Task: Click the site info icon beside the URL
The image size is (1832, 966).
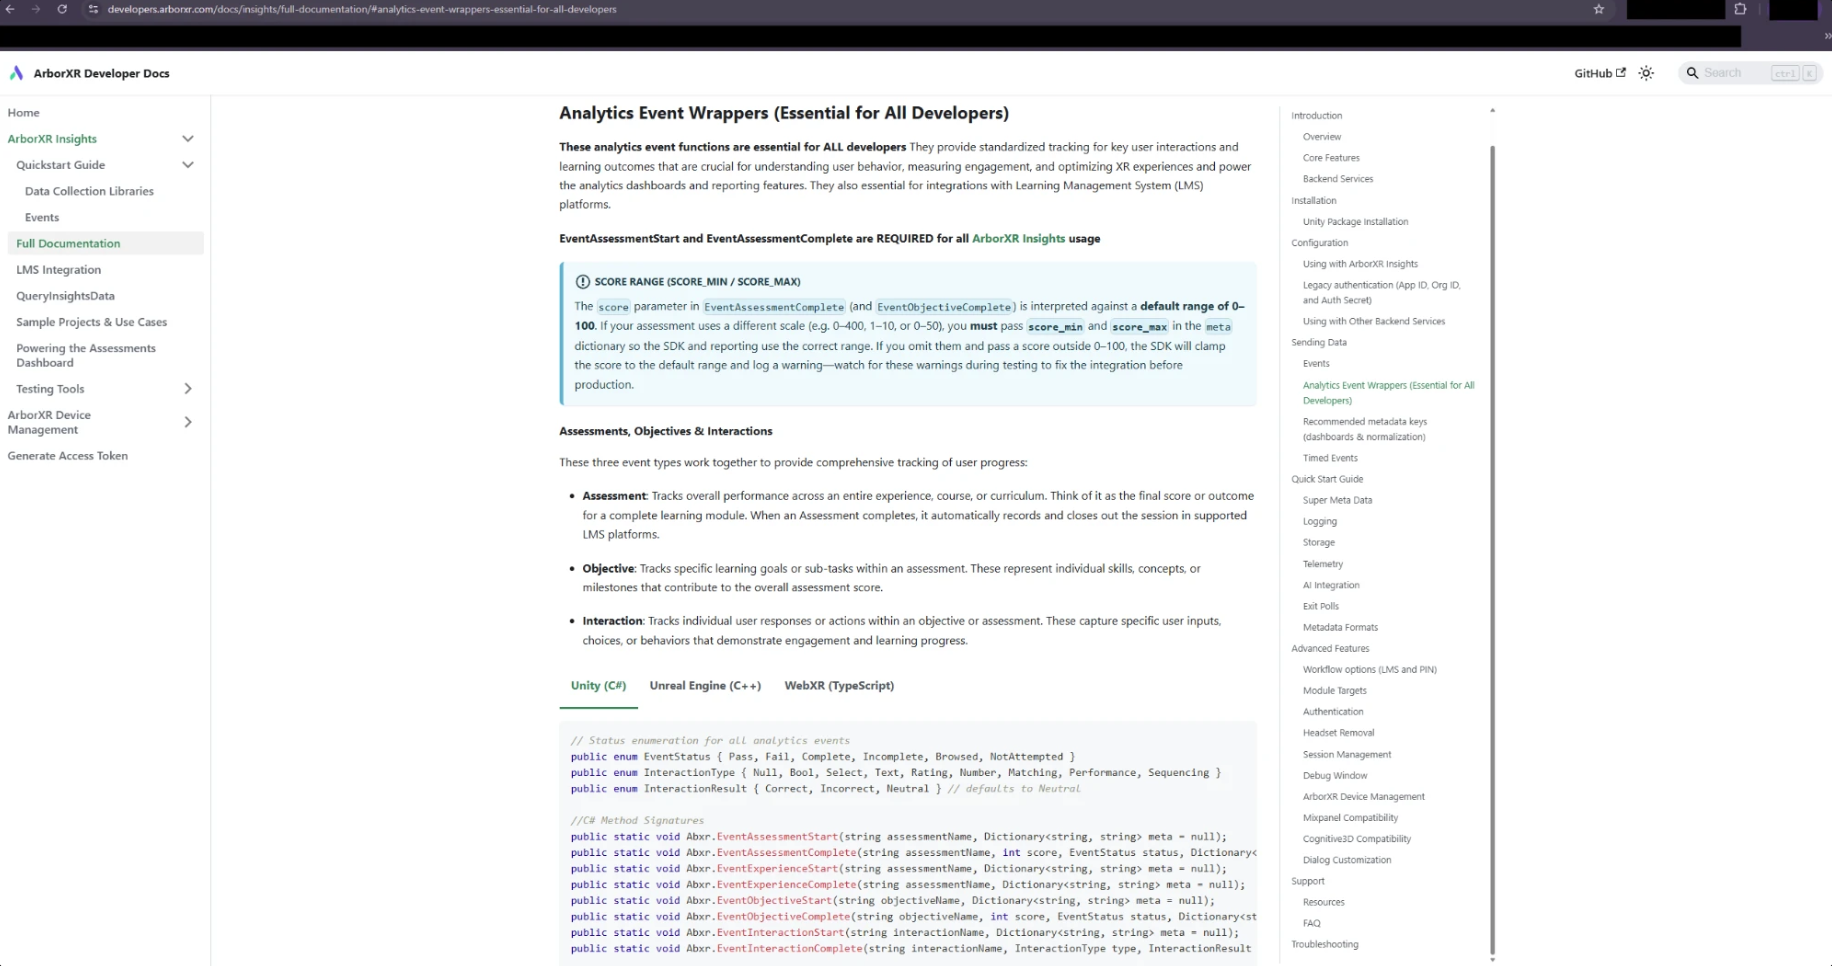Action: pyautogui.click(x=94, y=9)
